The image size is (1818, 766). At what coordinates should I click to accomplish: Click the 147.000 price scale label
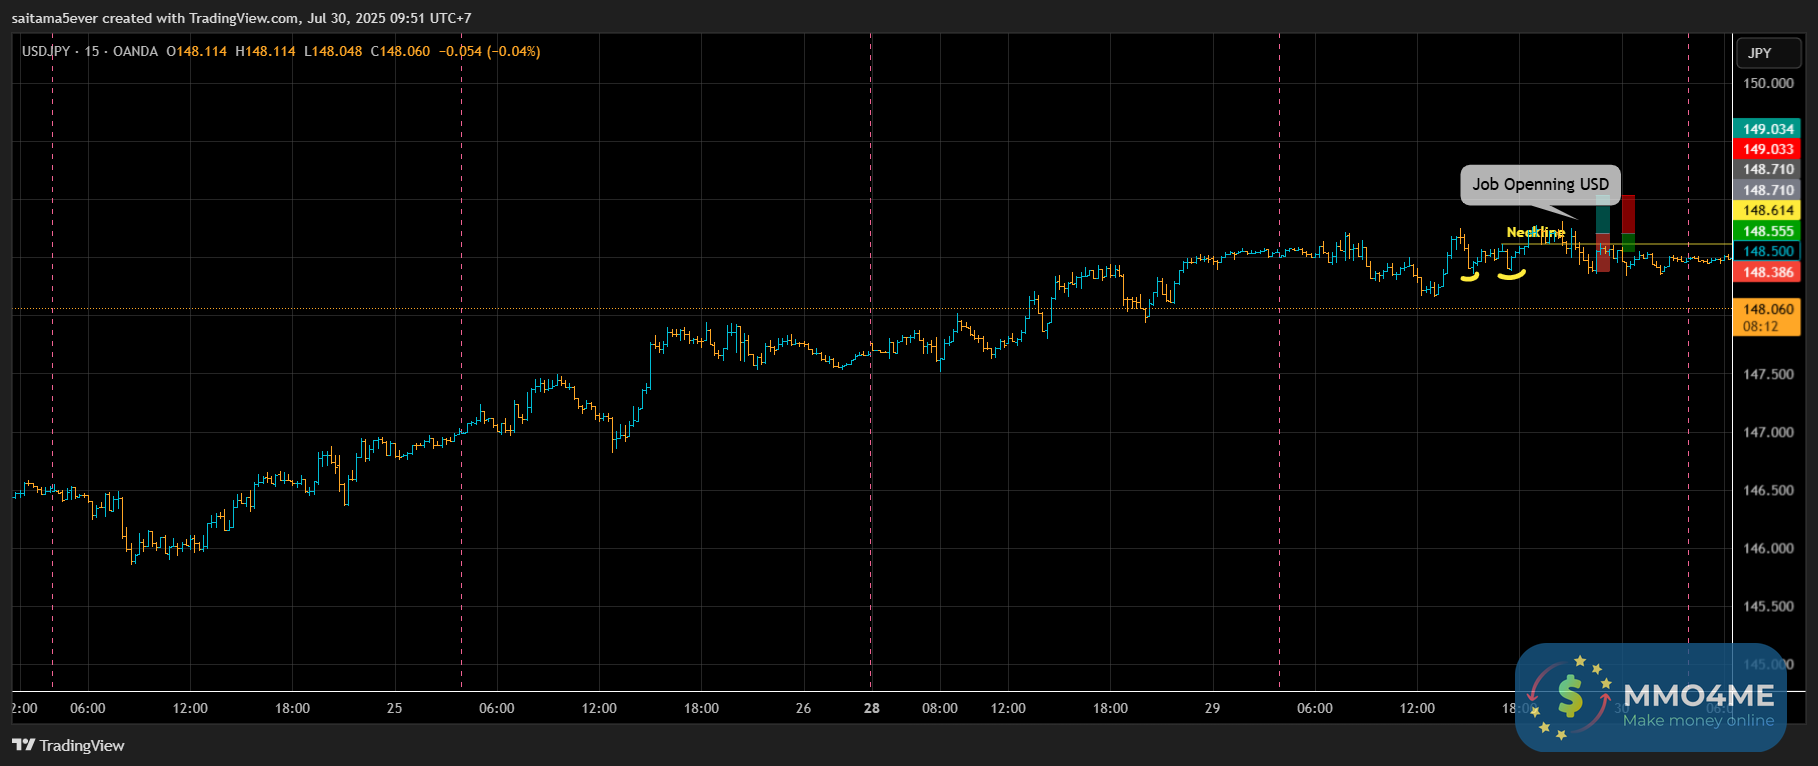coord(1768,432)
